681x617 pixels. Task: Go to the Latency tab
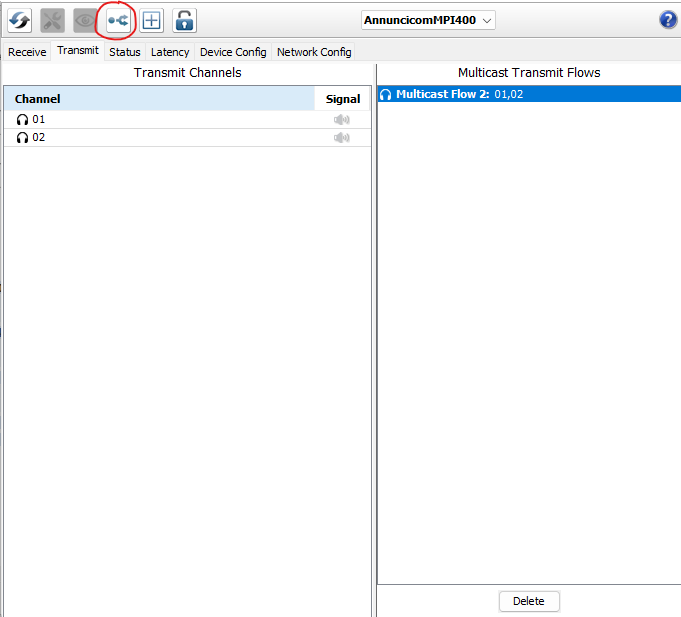[170, 52]
